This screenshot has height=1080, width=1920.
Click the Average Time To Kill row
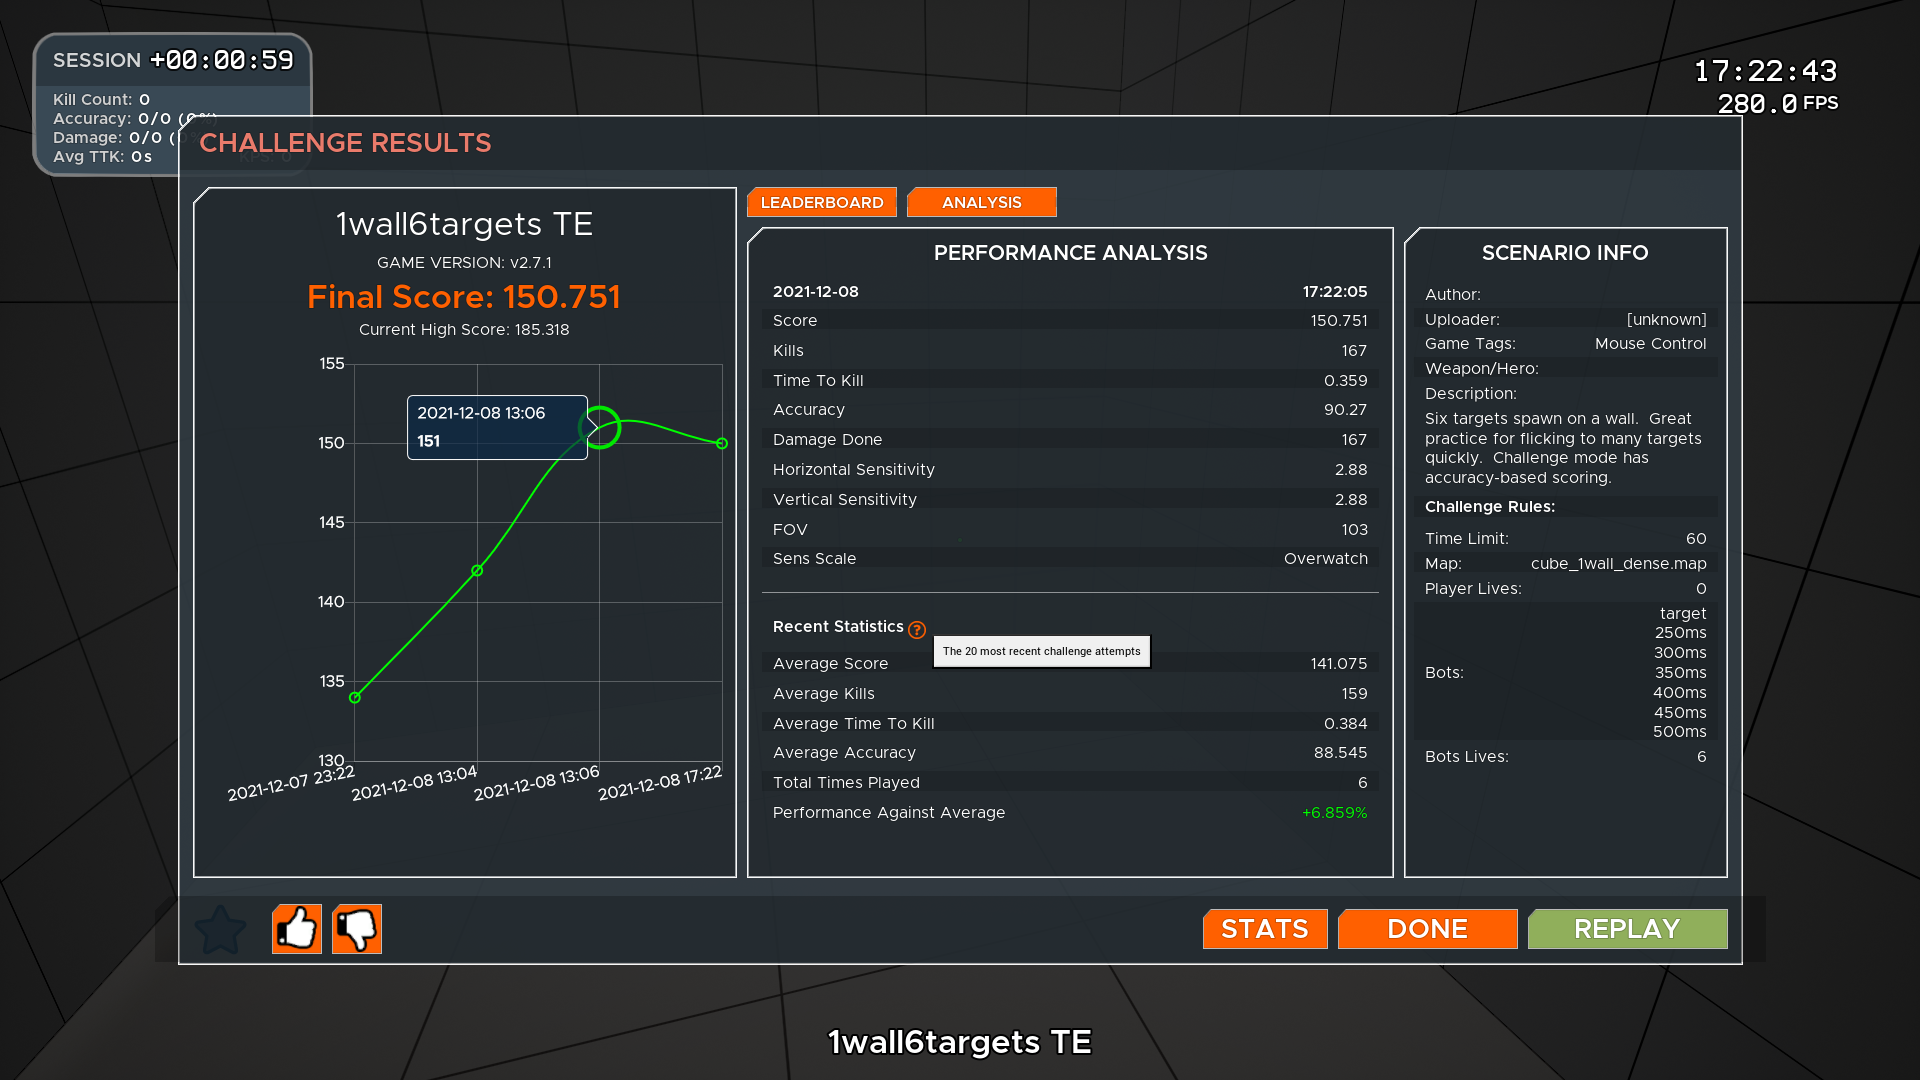point(1070,724)
